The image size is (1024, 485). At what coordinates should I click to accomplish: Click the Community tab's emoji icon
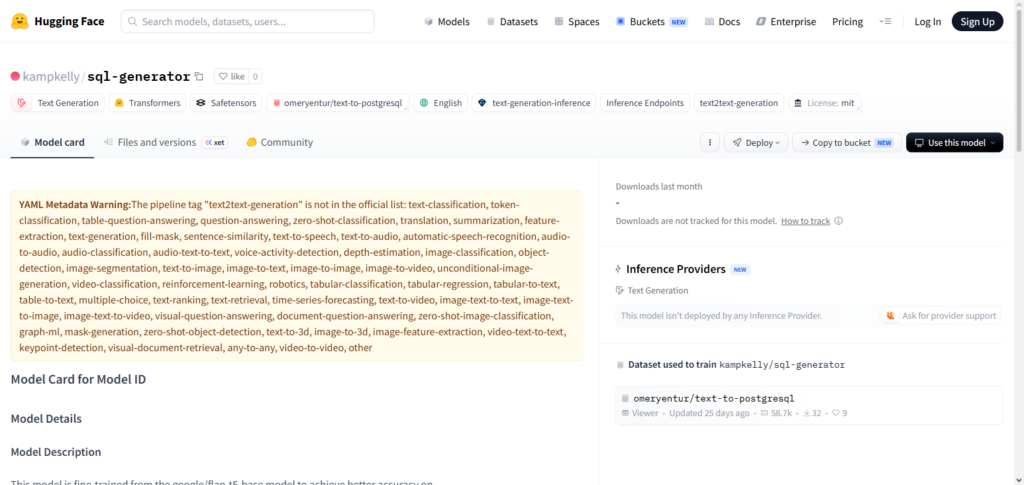(251, 142)
